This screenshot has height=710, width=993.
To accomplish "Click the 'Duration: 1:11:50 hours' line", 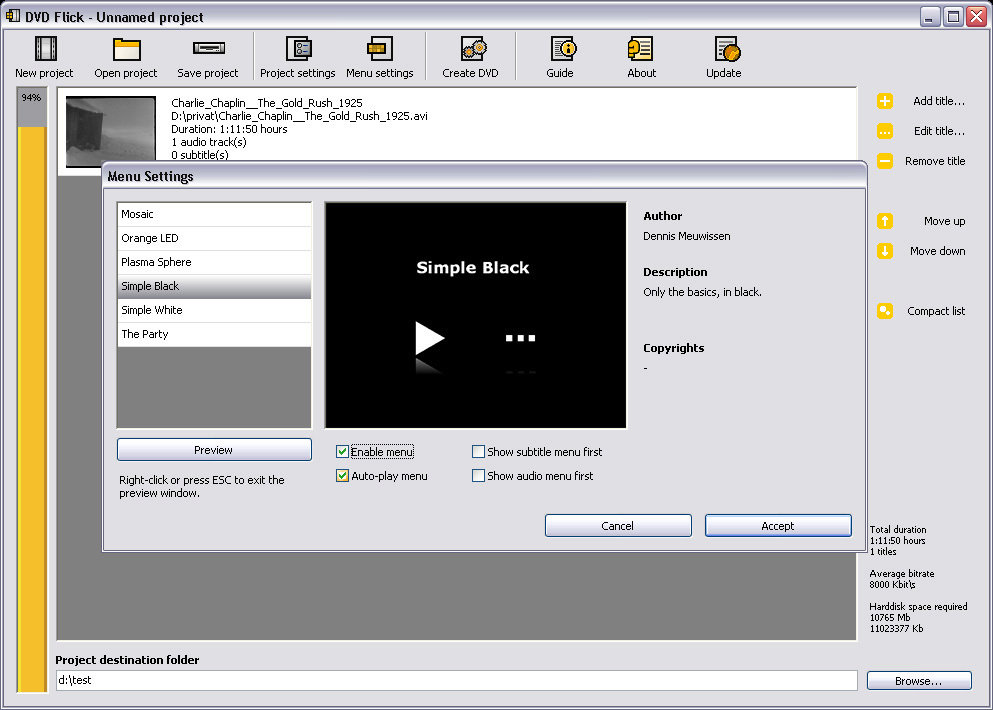I will (229, 129).
